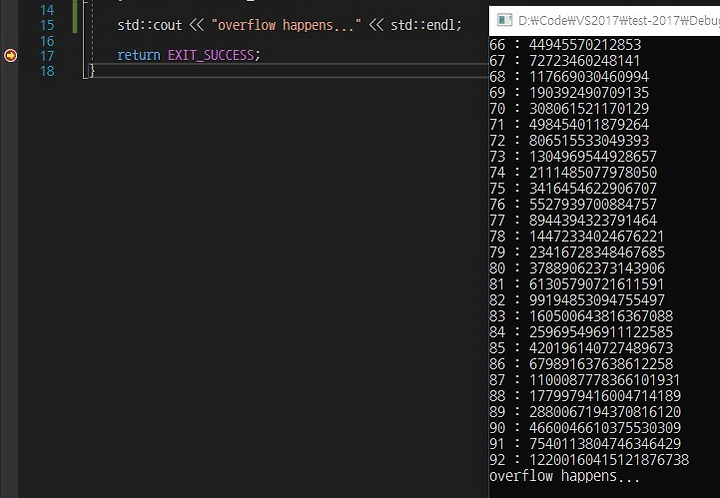The width and height of the screenshot is (720, 498).
Task: Click console output row 74 : 2111485077978050
Action: tap(573, 173)
